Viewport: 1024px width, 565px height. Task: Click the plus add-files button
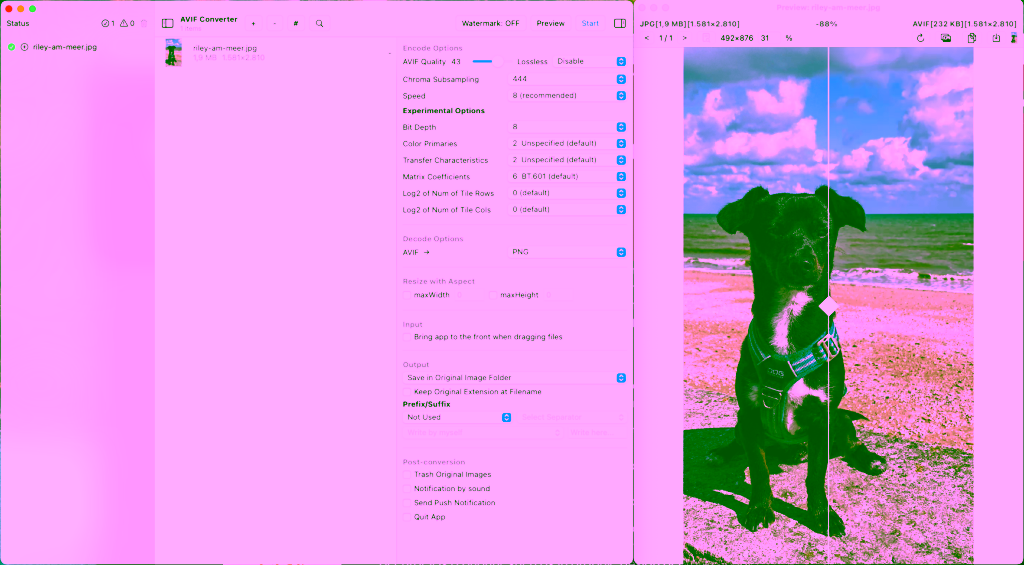(253, 24)
